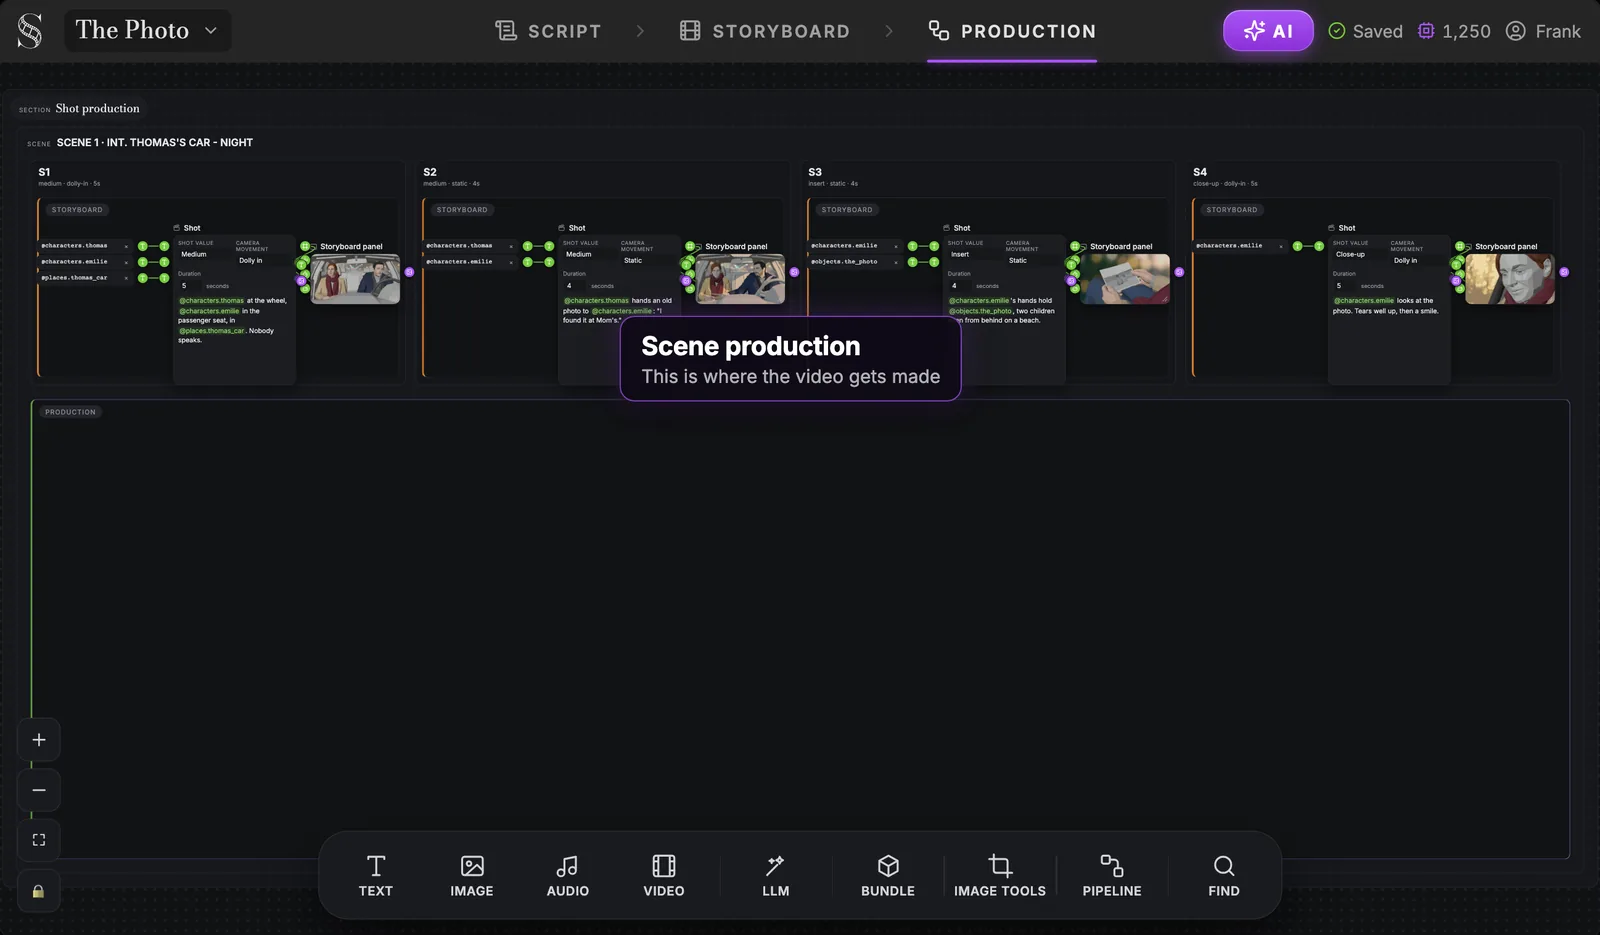Select the Production tab
This screenshot has width=1600, height=935.
pos(1012,31)
